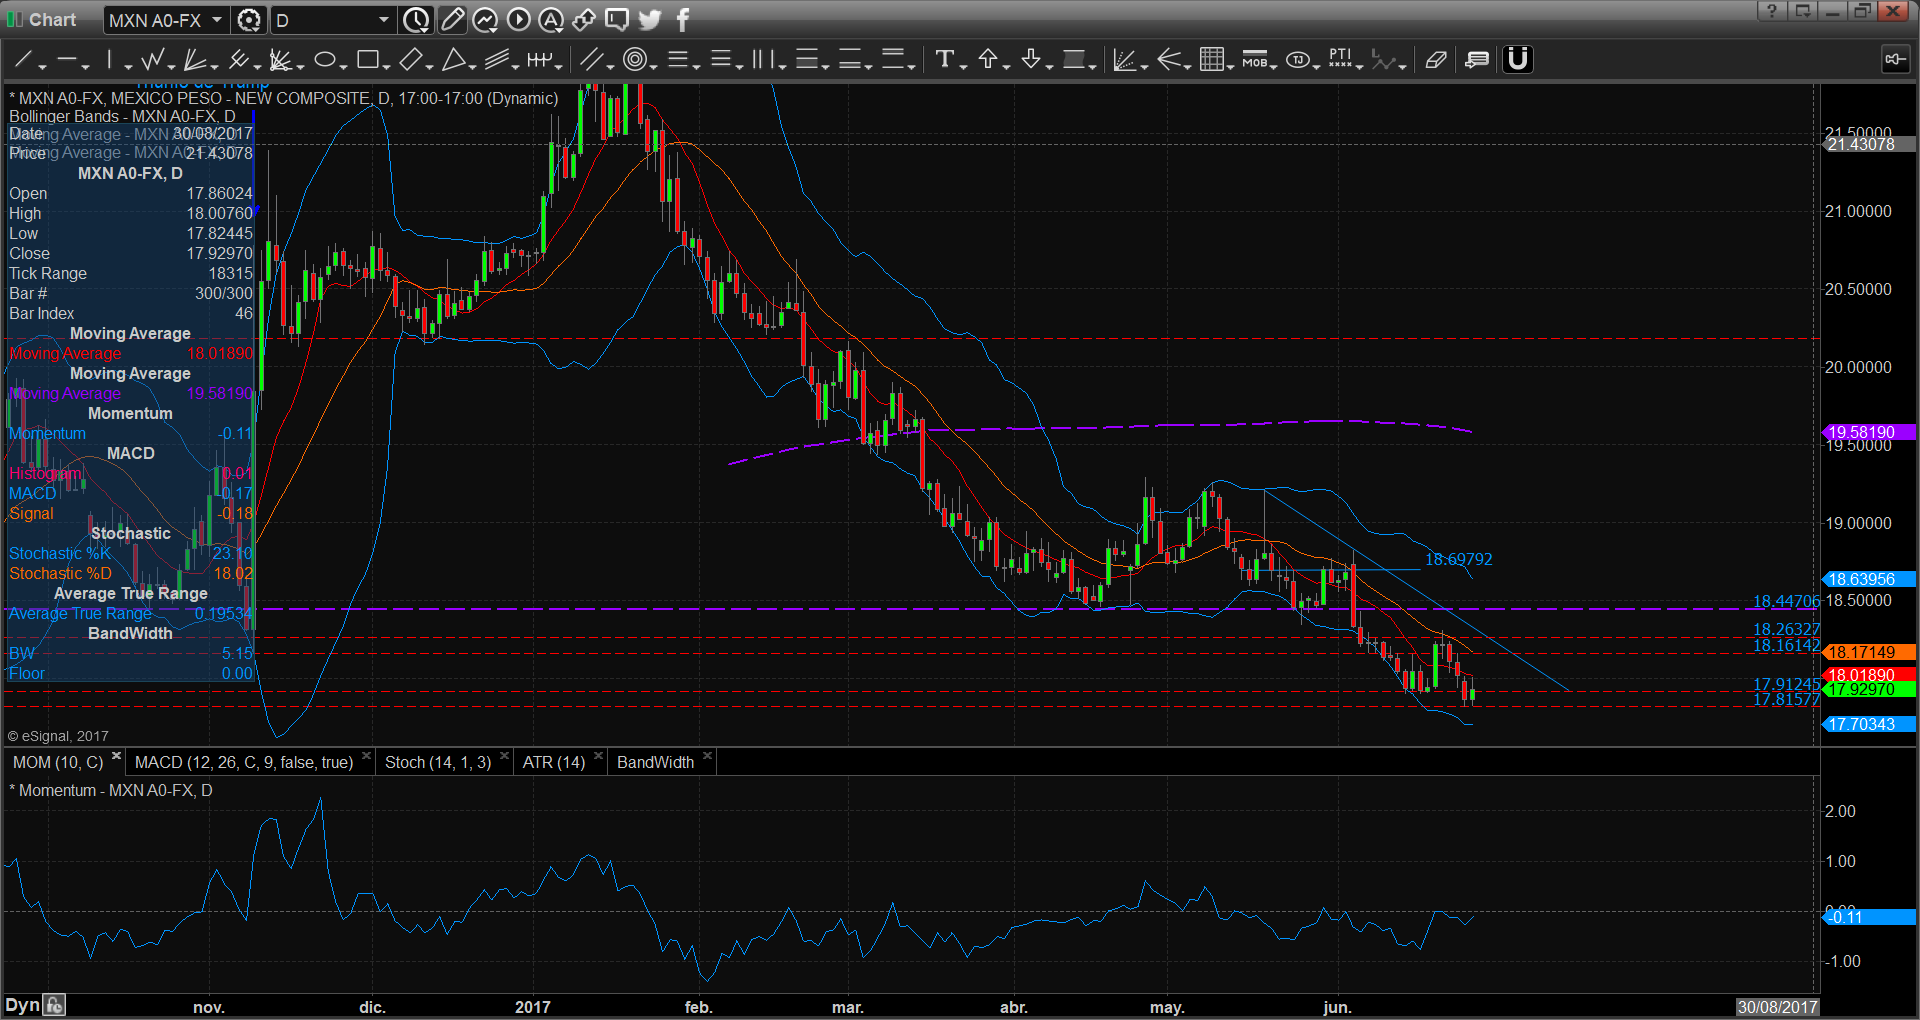The width and height of the screenshot is (1920, 1020).
Task: Select the up arrow marker tool
Action: click(x=987, y=60)
